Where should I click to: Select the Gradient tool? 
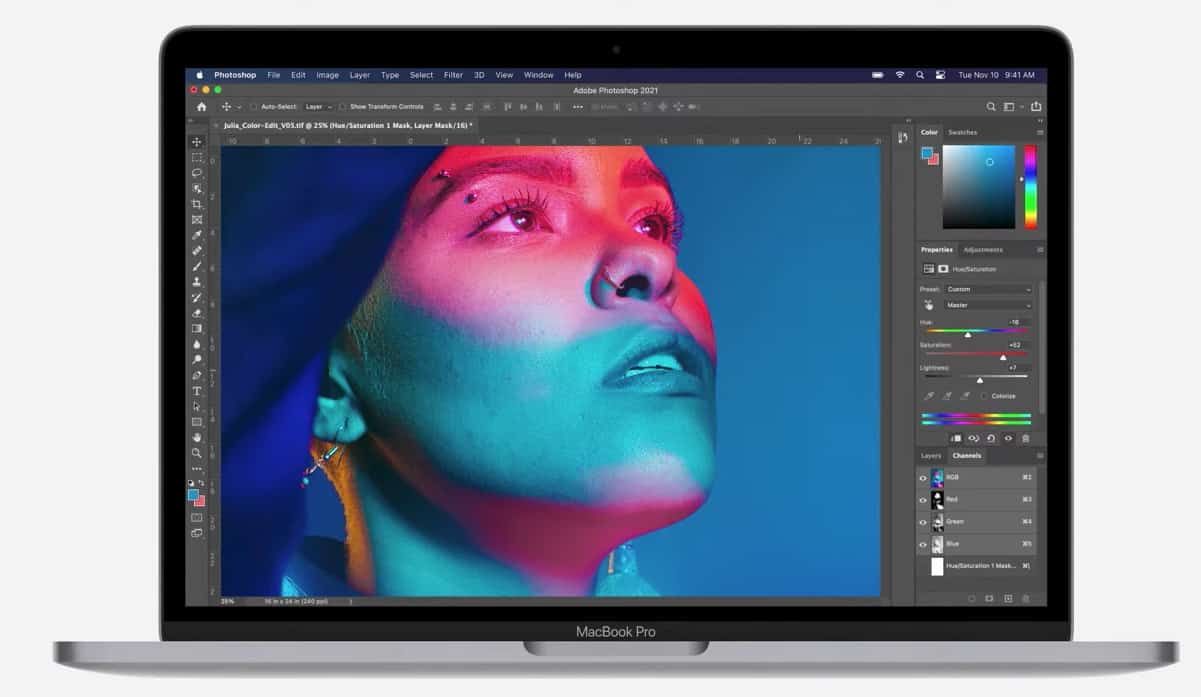pyautogui.click(x=197, y=328)
